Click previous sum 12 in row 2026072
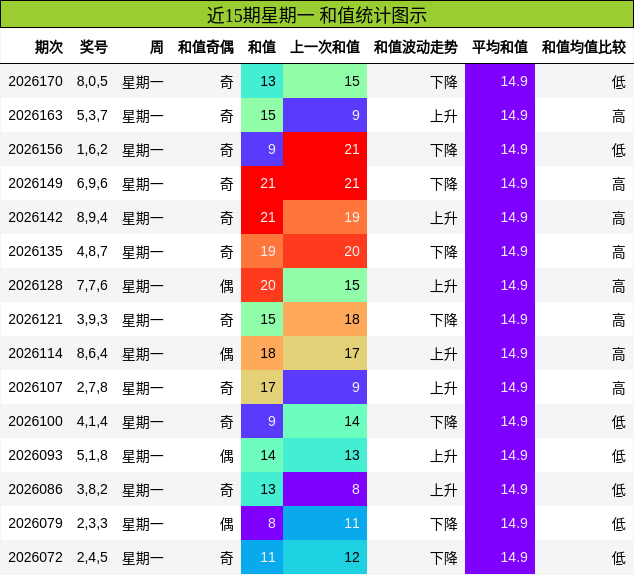Screen dimensions: 634x575 325,557
